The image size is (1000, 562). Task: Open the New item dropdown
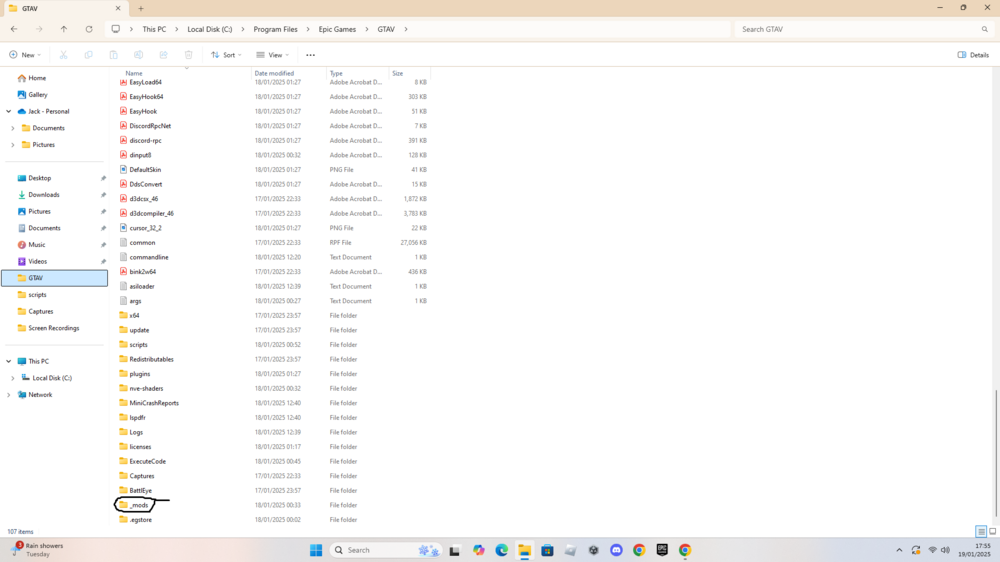pos(26,55)
